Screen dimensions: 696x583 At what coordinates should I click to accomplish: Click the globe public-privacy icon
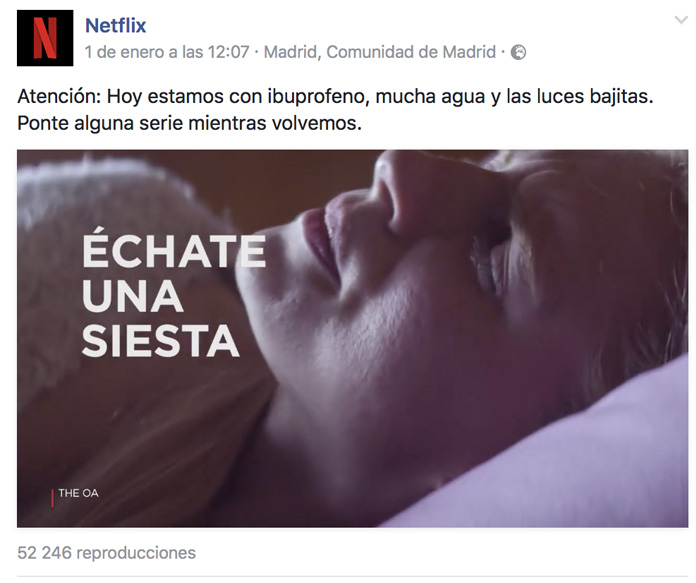pyautogui.click(x=518, y=52)
